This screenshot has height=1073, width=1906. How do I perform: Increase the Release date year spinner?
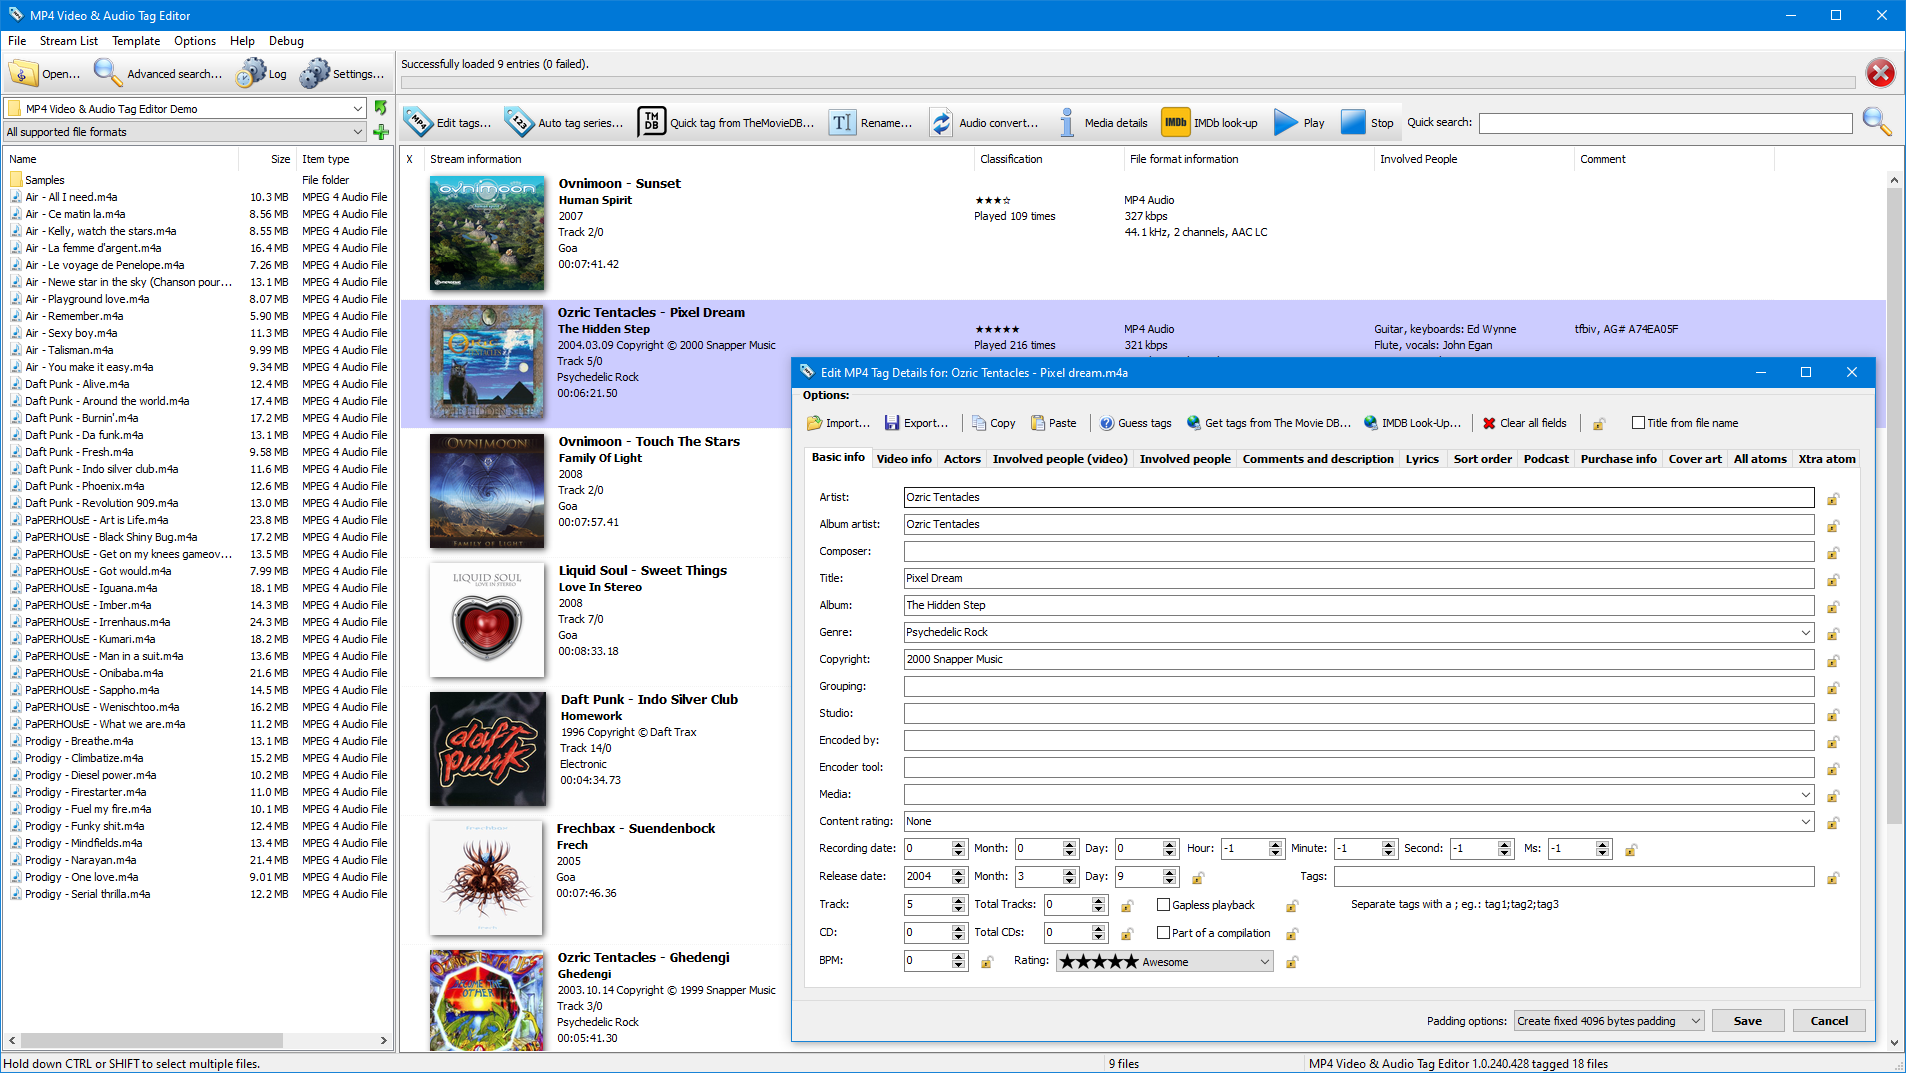[958, 872]
